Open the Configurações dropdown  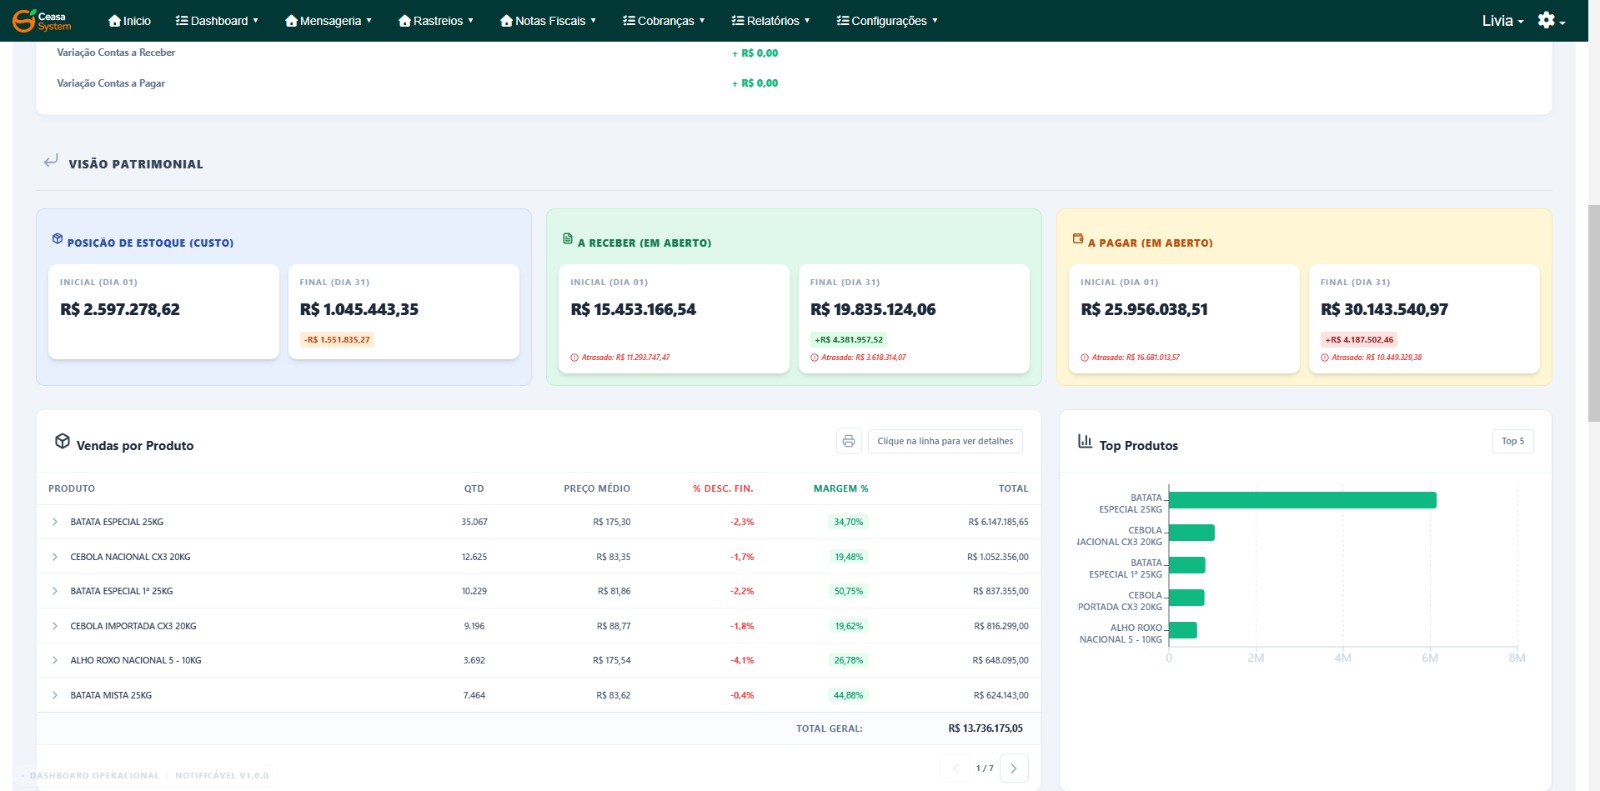887,21
